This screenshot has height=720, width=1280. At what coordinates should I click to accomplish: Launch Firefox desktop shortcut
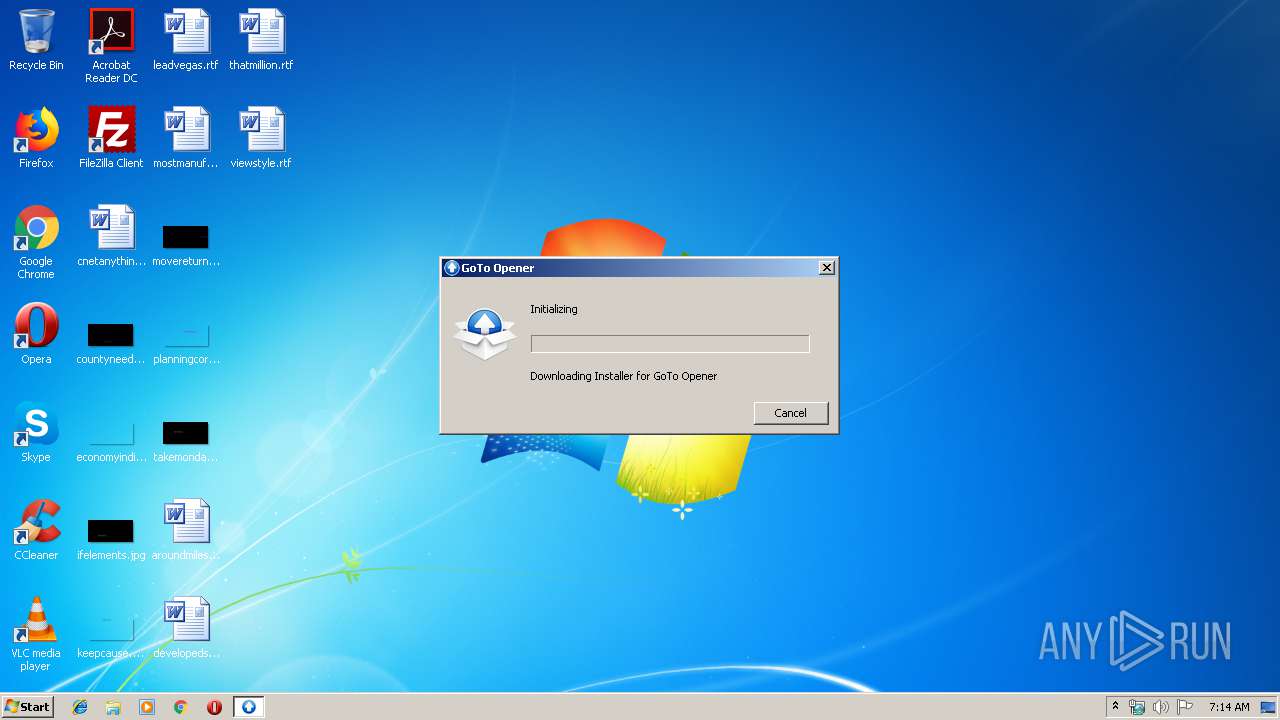point(36,138)
